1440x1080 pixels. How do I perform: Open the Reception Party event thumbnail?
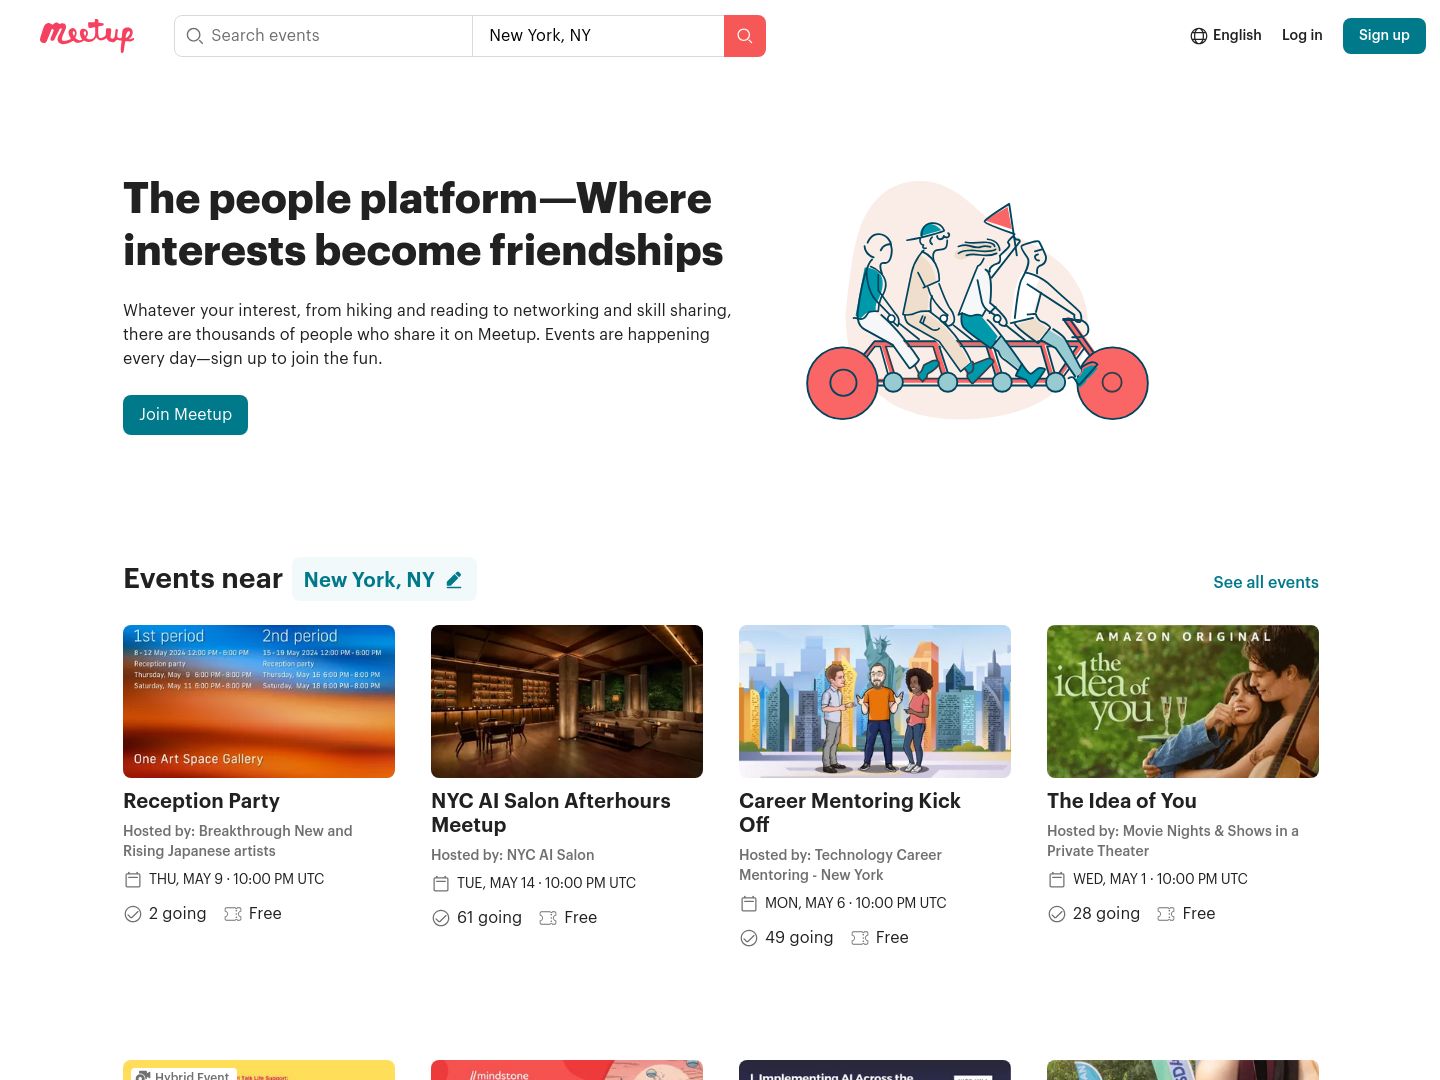pyautogui.click(x=259, y=701)
